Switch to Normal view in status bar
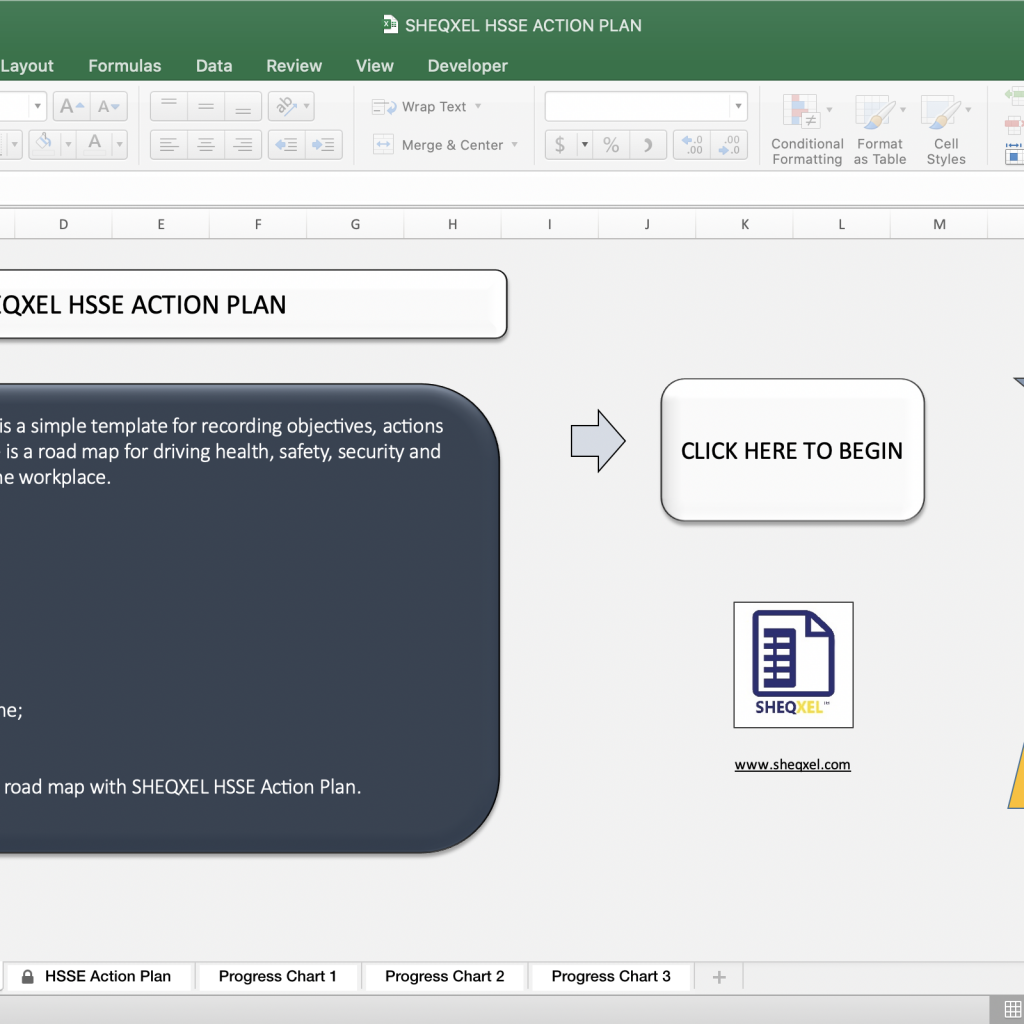The image size is (1024, 1024). [1012, 1010]
